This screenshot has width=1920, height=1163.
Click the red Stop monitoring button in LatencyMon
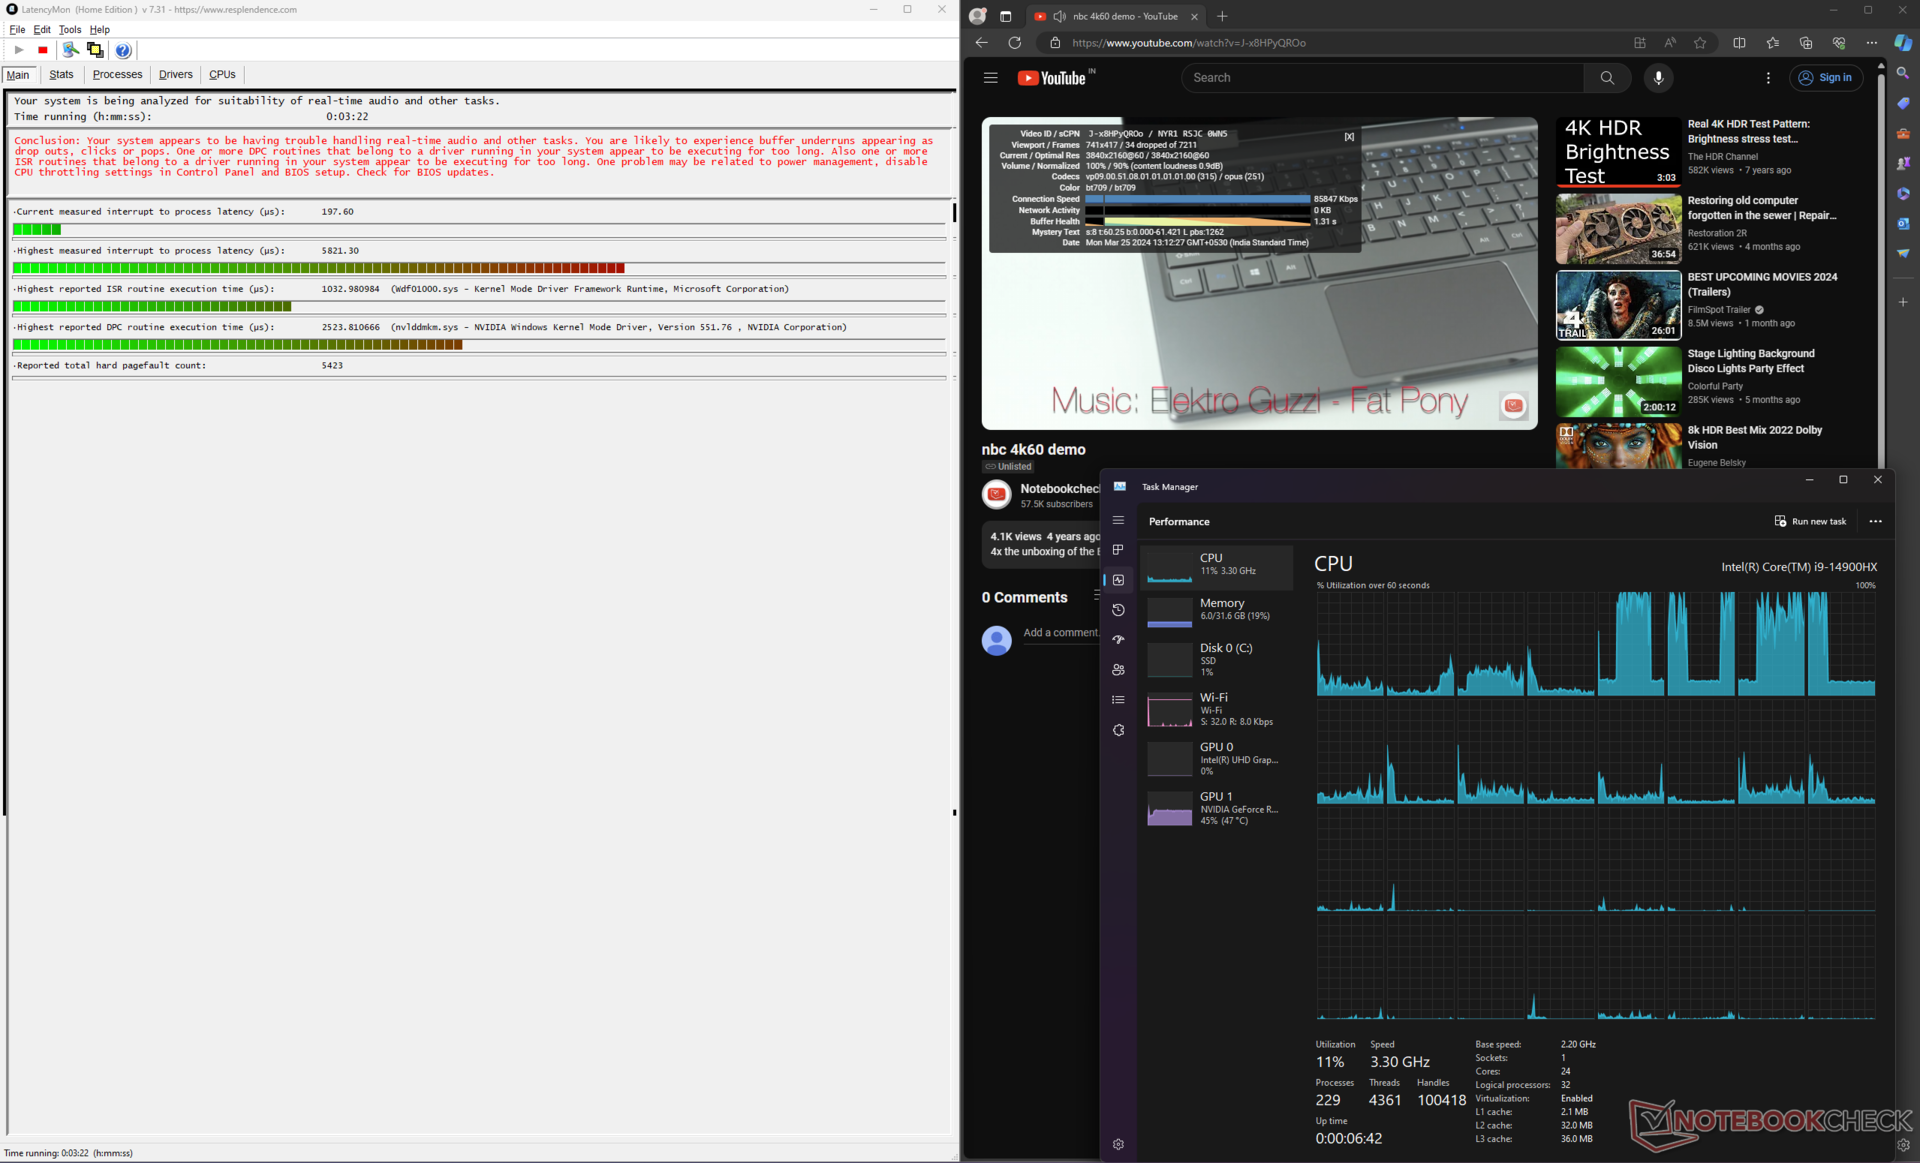pyautogui.click(x=43, y=50)
